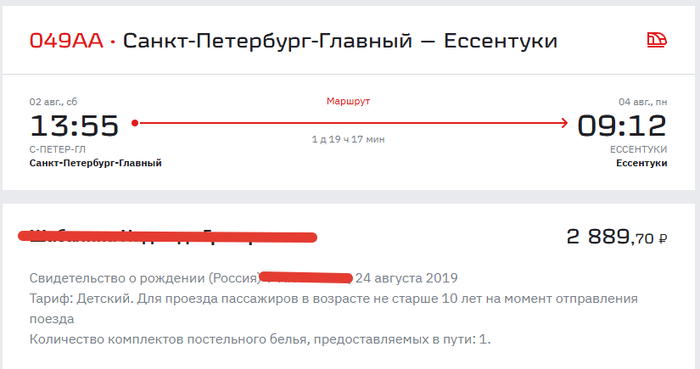Click the bedding sets count line

(260, 340)
